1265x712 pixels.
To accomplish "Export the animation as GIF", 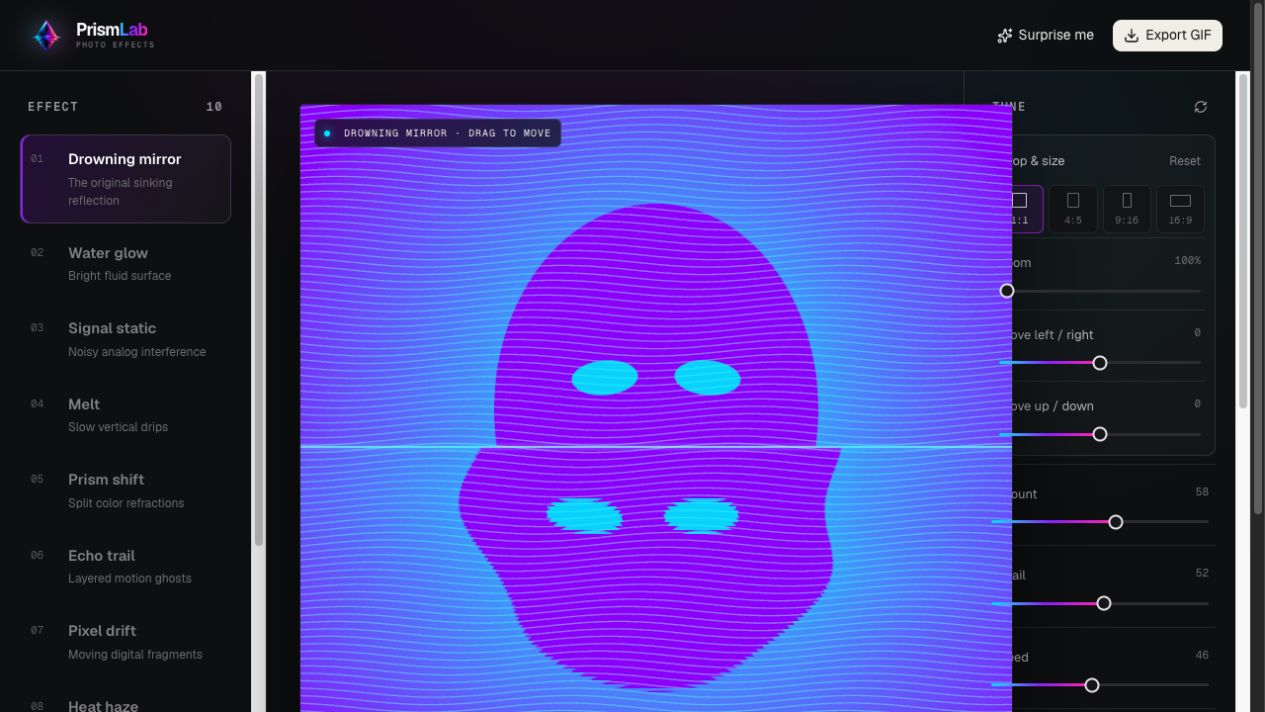I will (1167, 35).
